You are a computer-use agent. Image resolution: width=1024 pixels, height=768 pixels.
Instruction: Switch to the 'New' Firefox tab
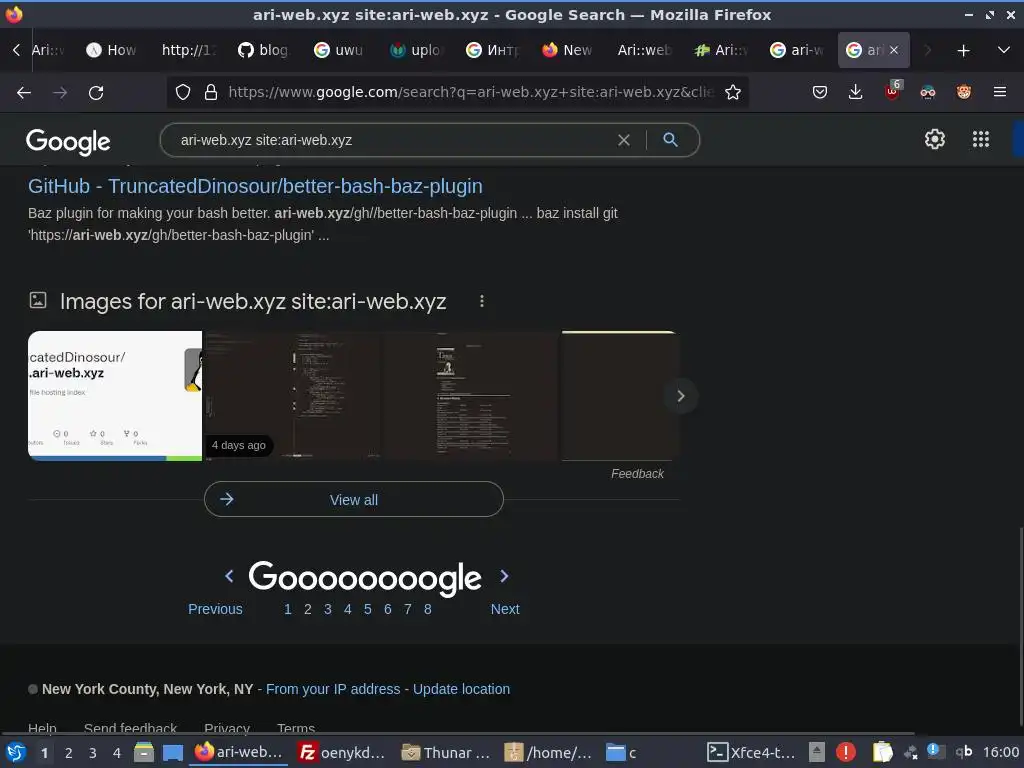567,50
